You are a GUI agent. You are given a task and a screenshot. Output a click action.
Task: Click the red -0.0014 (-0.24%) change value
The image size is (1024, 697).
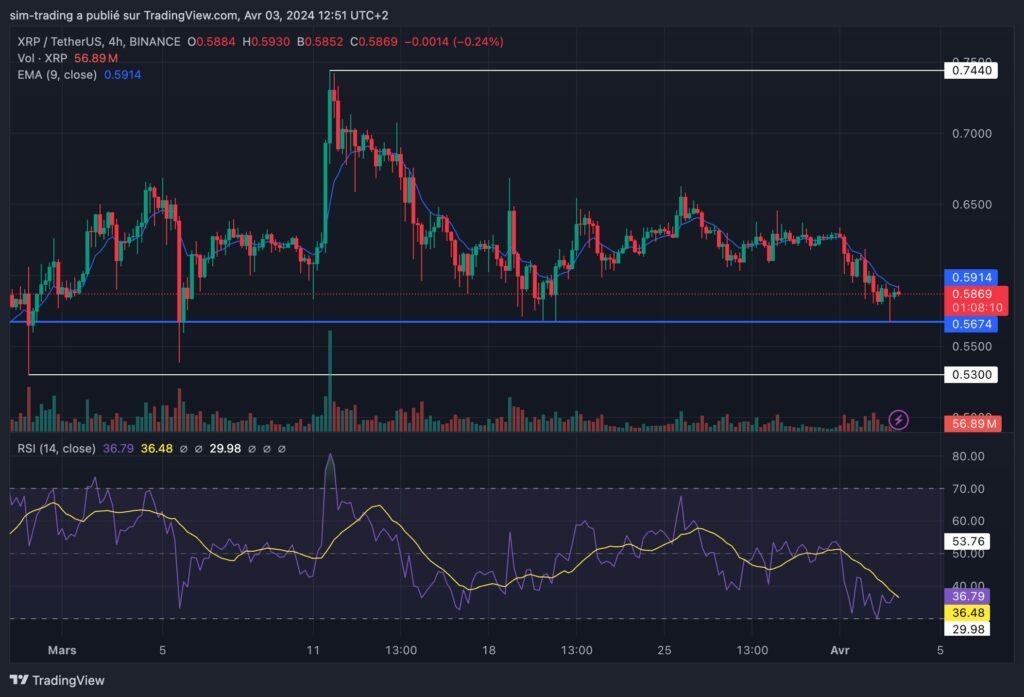point(454,41)
